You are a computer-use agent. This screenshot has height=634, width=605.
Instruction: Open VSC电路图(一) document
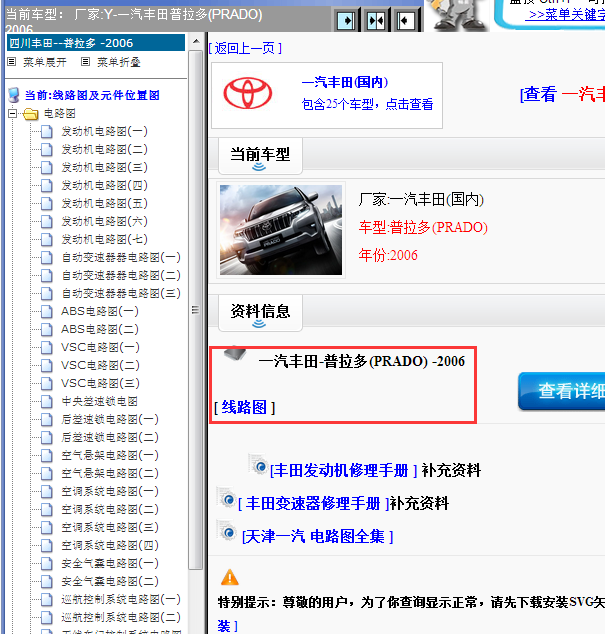(x=100, y=347)
